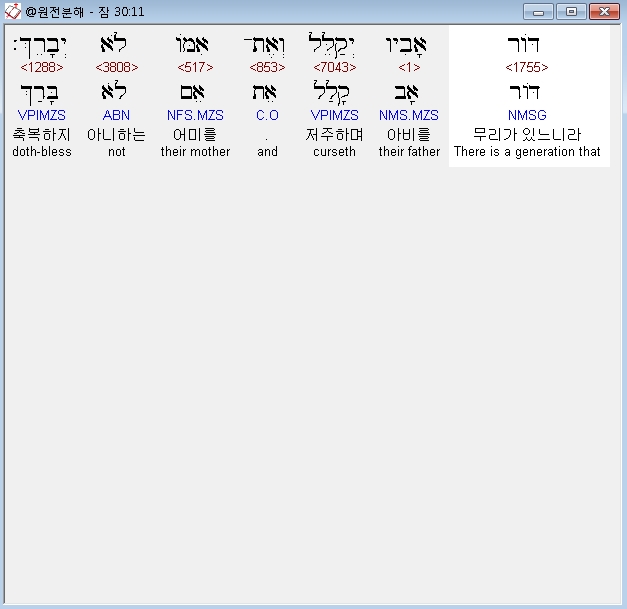This screenshot has height=609, width=627.
Task: Click Korean gloss 저주하며
Action: (334, 134)
